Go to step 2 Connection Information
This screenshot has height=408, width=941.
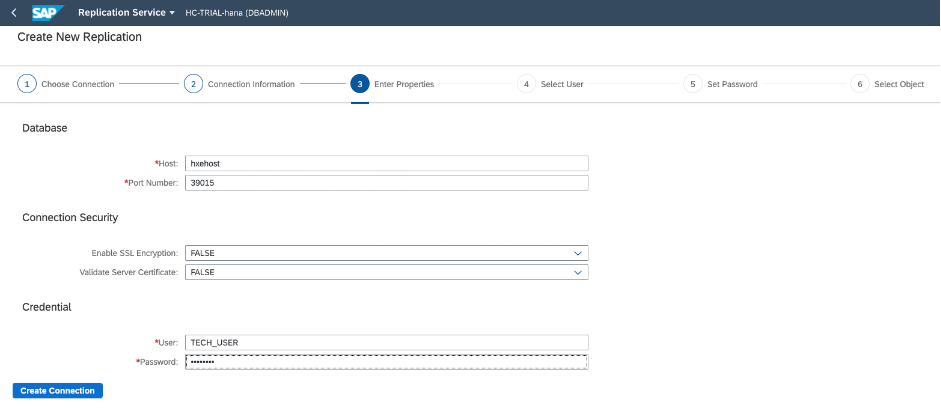coord(239,84)
